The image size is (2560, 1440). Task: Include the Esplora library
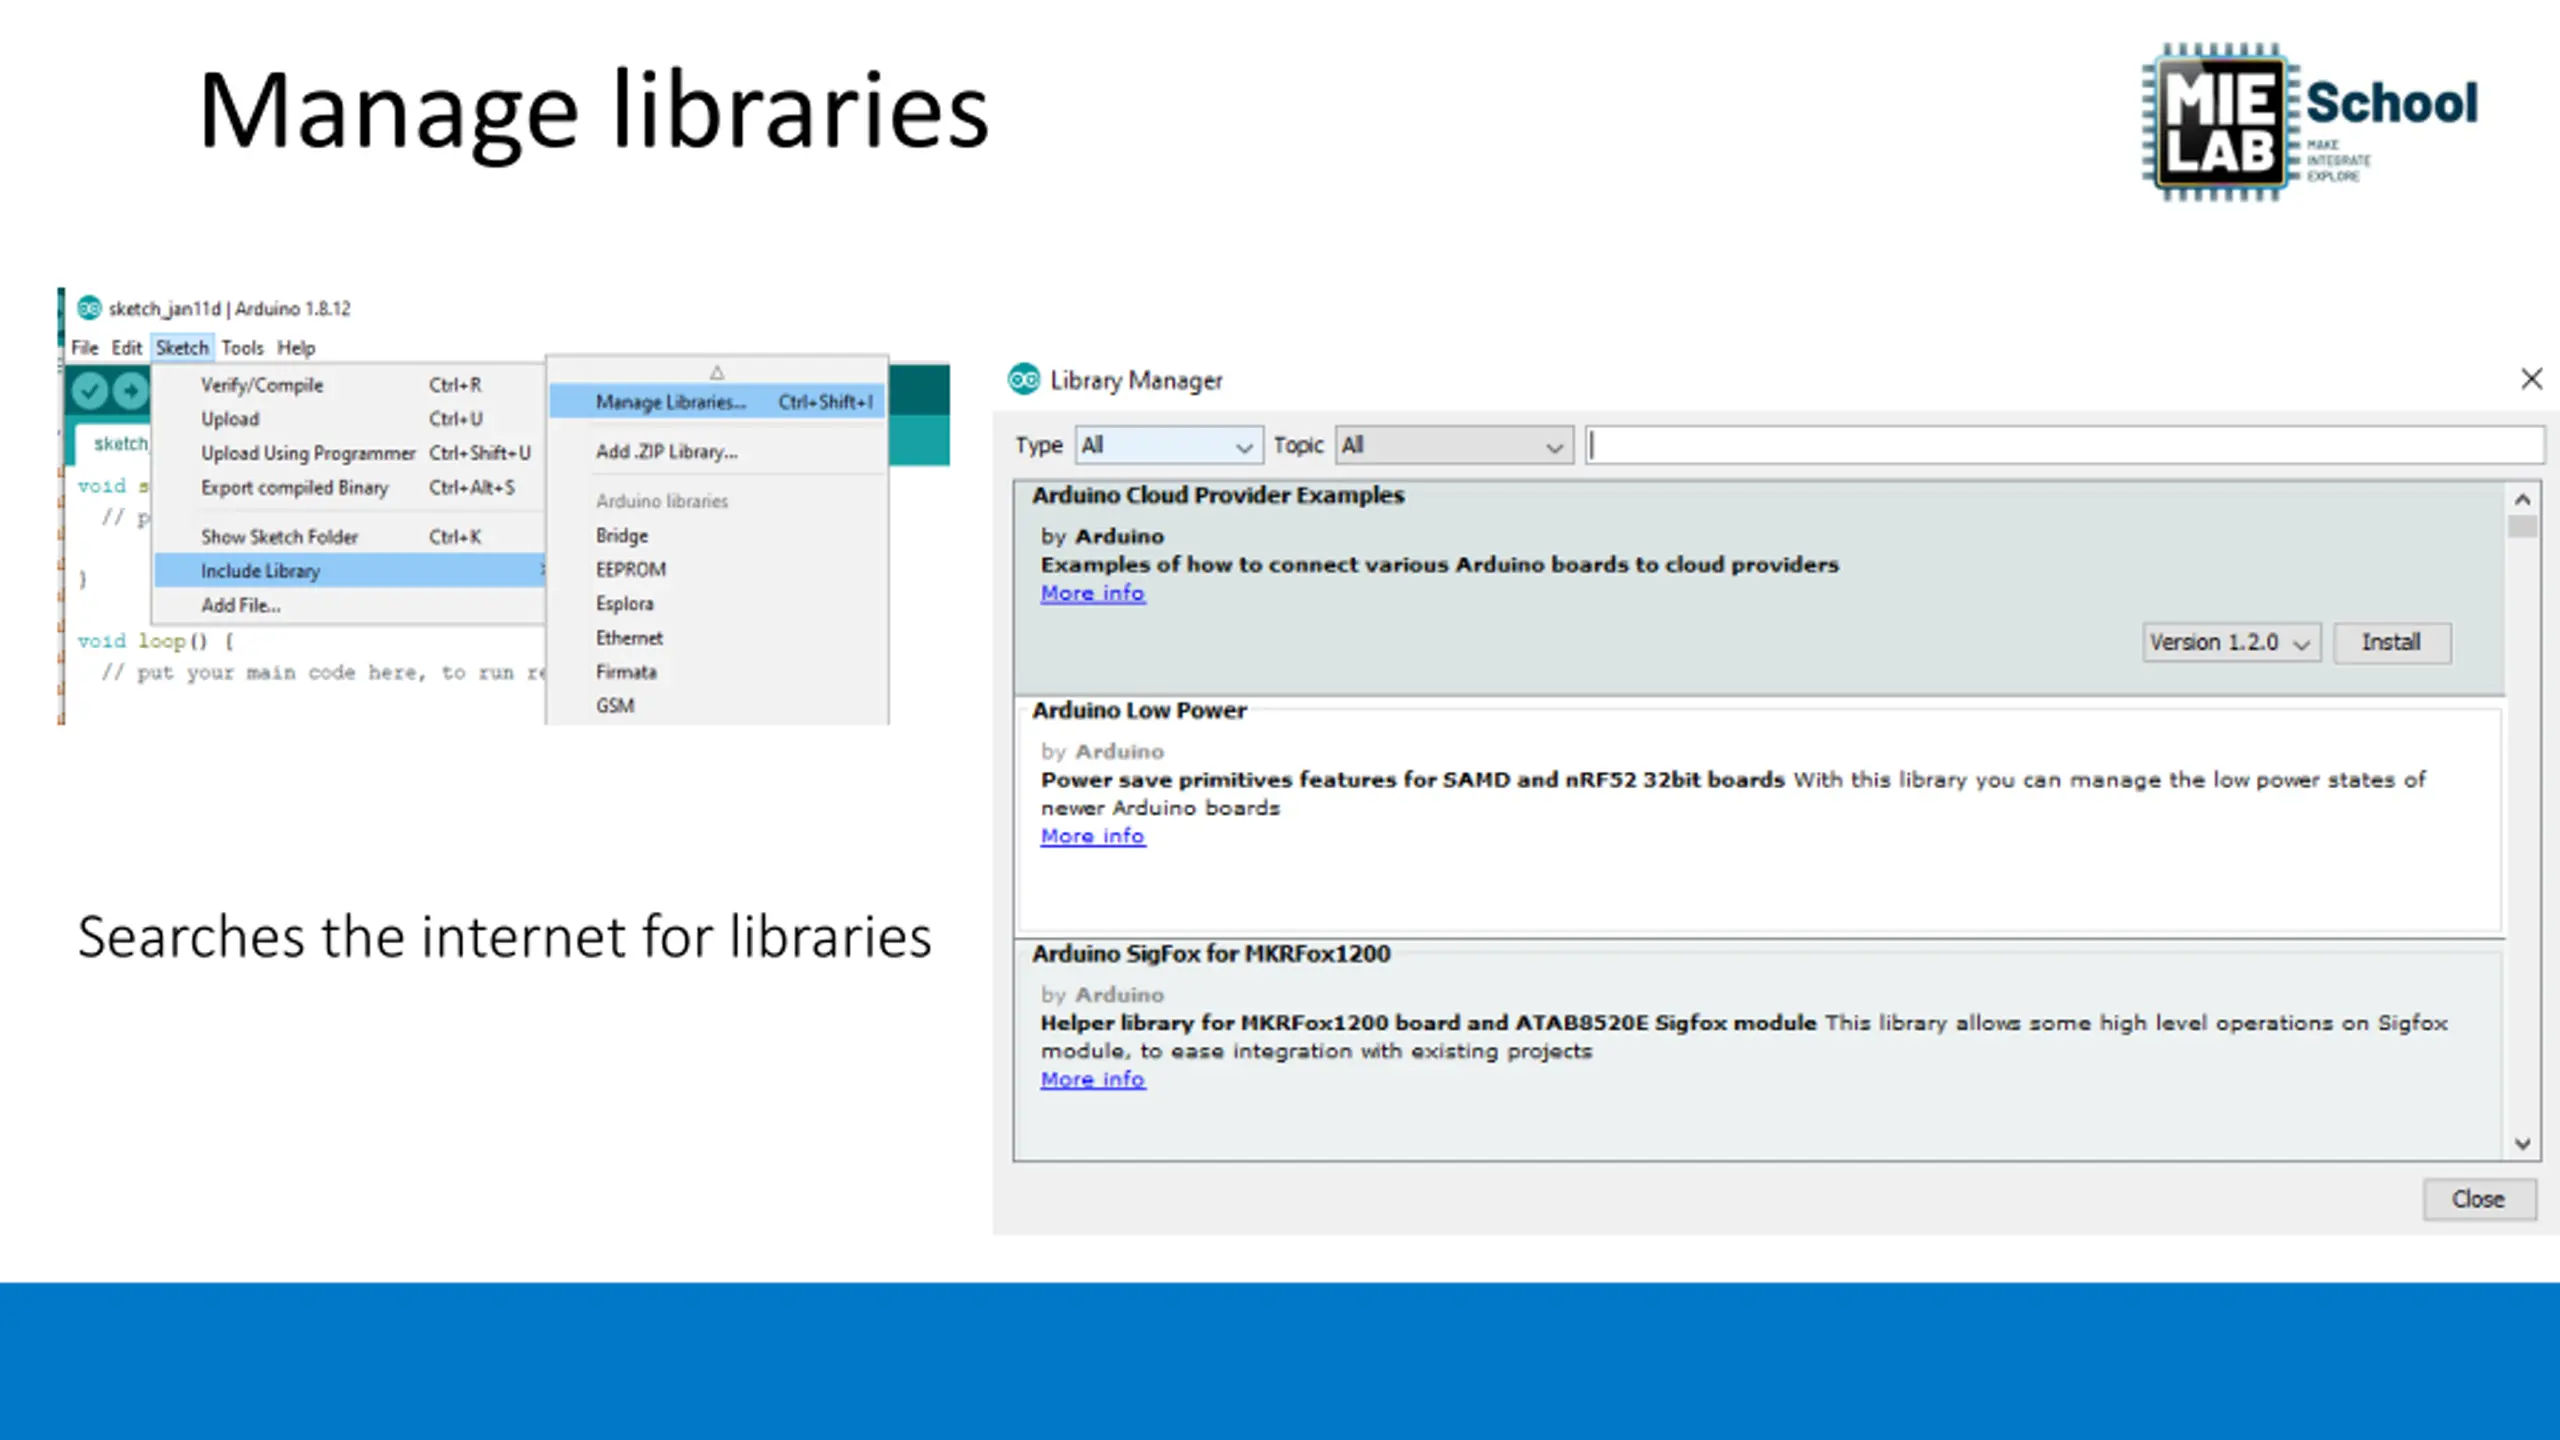click(x=717, y=604)
